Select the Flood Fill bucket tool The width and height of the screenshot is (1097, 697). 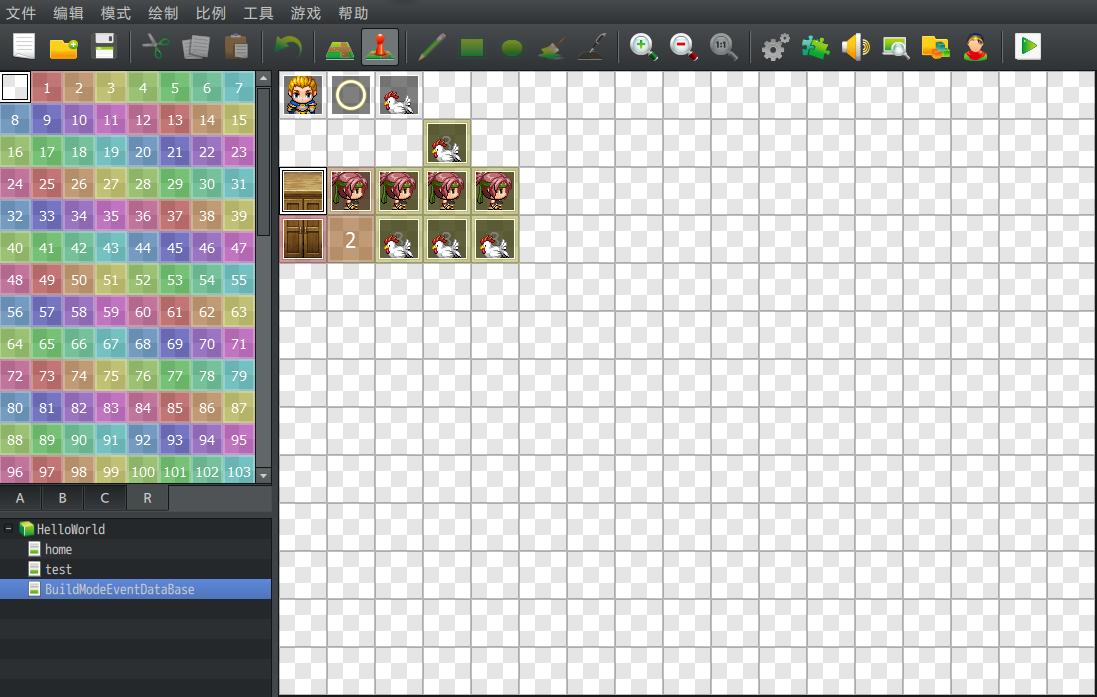pyautogui.click(x=552, y=47)
